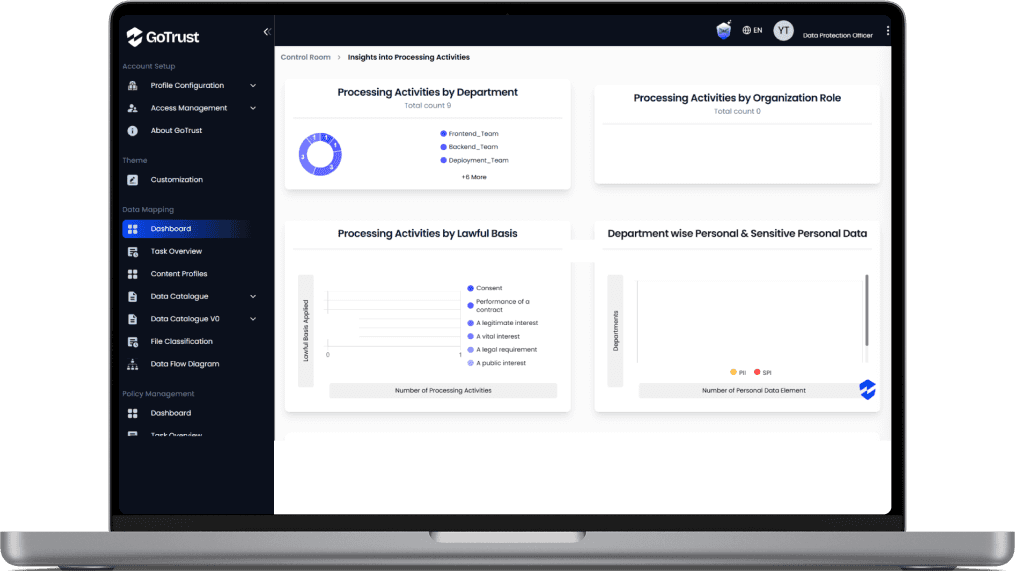Open About GoTrust menu item
1015x571 pixels.
(176, 131)
